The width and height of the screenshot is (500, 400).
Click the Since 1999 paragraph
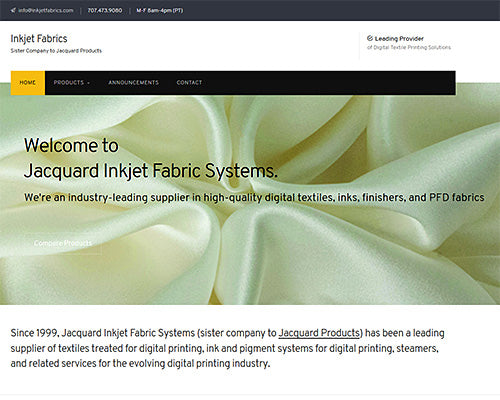coord(227,348)
